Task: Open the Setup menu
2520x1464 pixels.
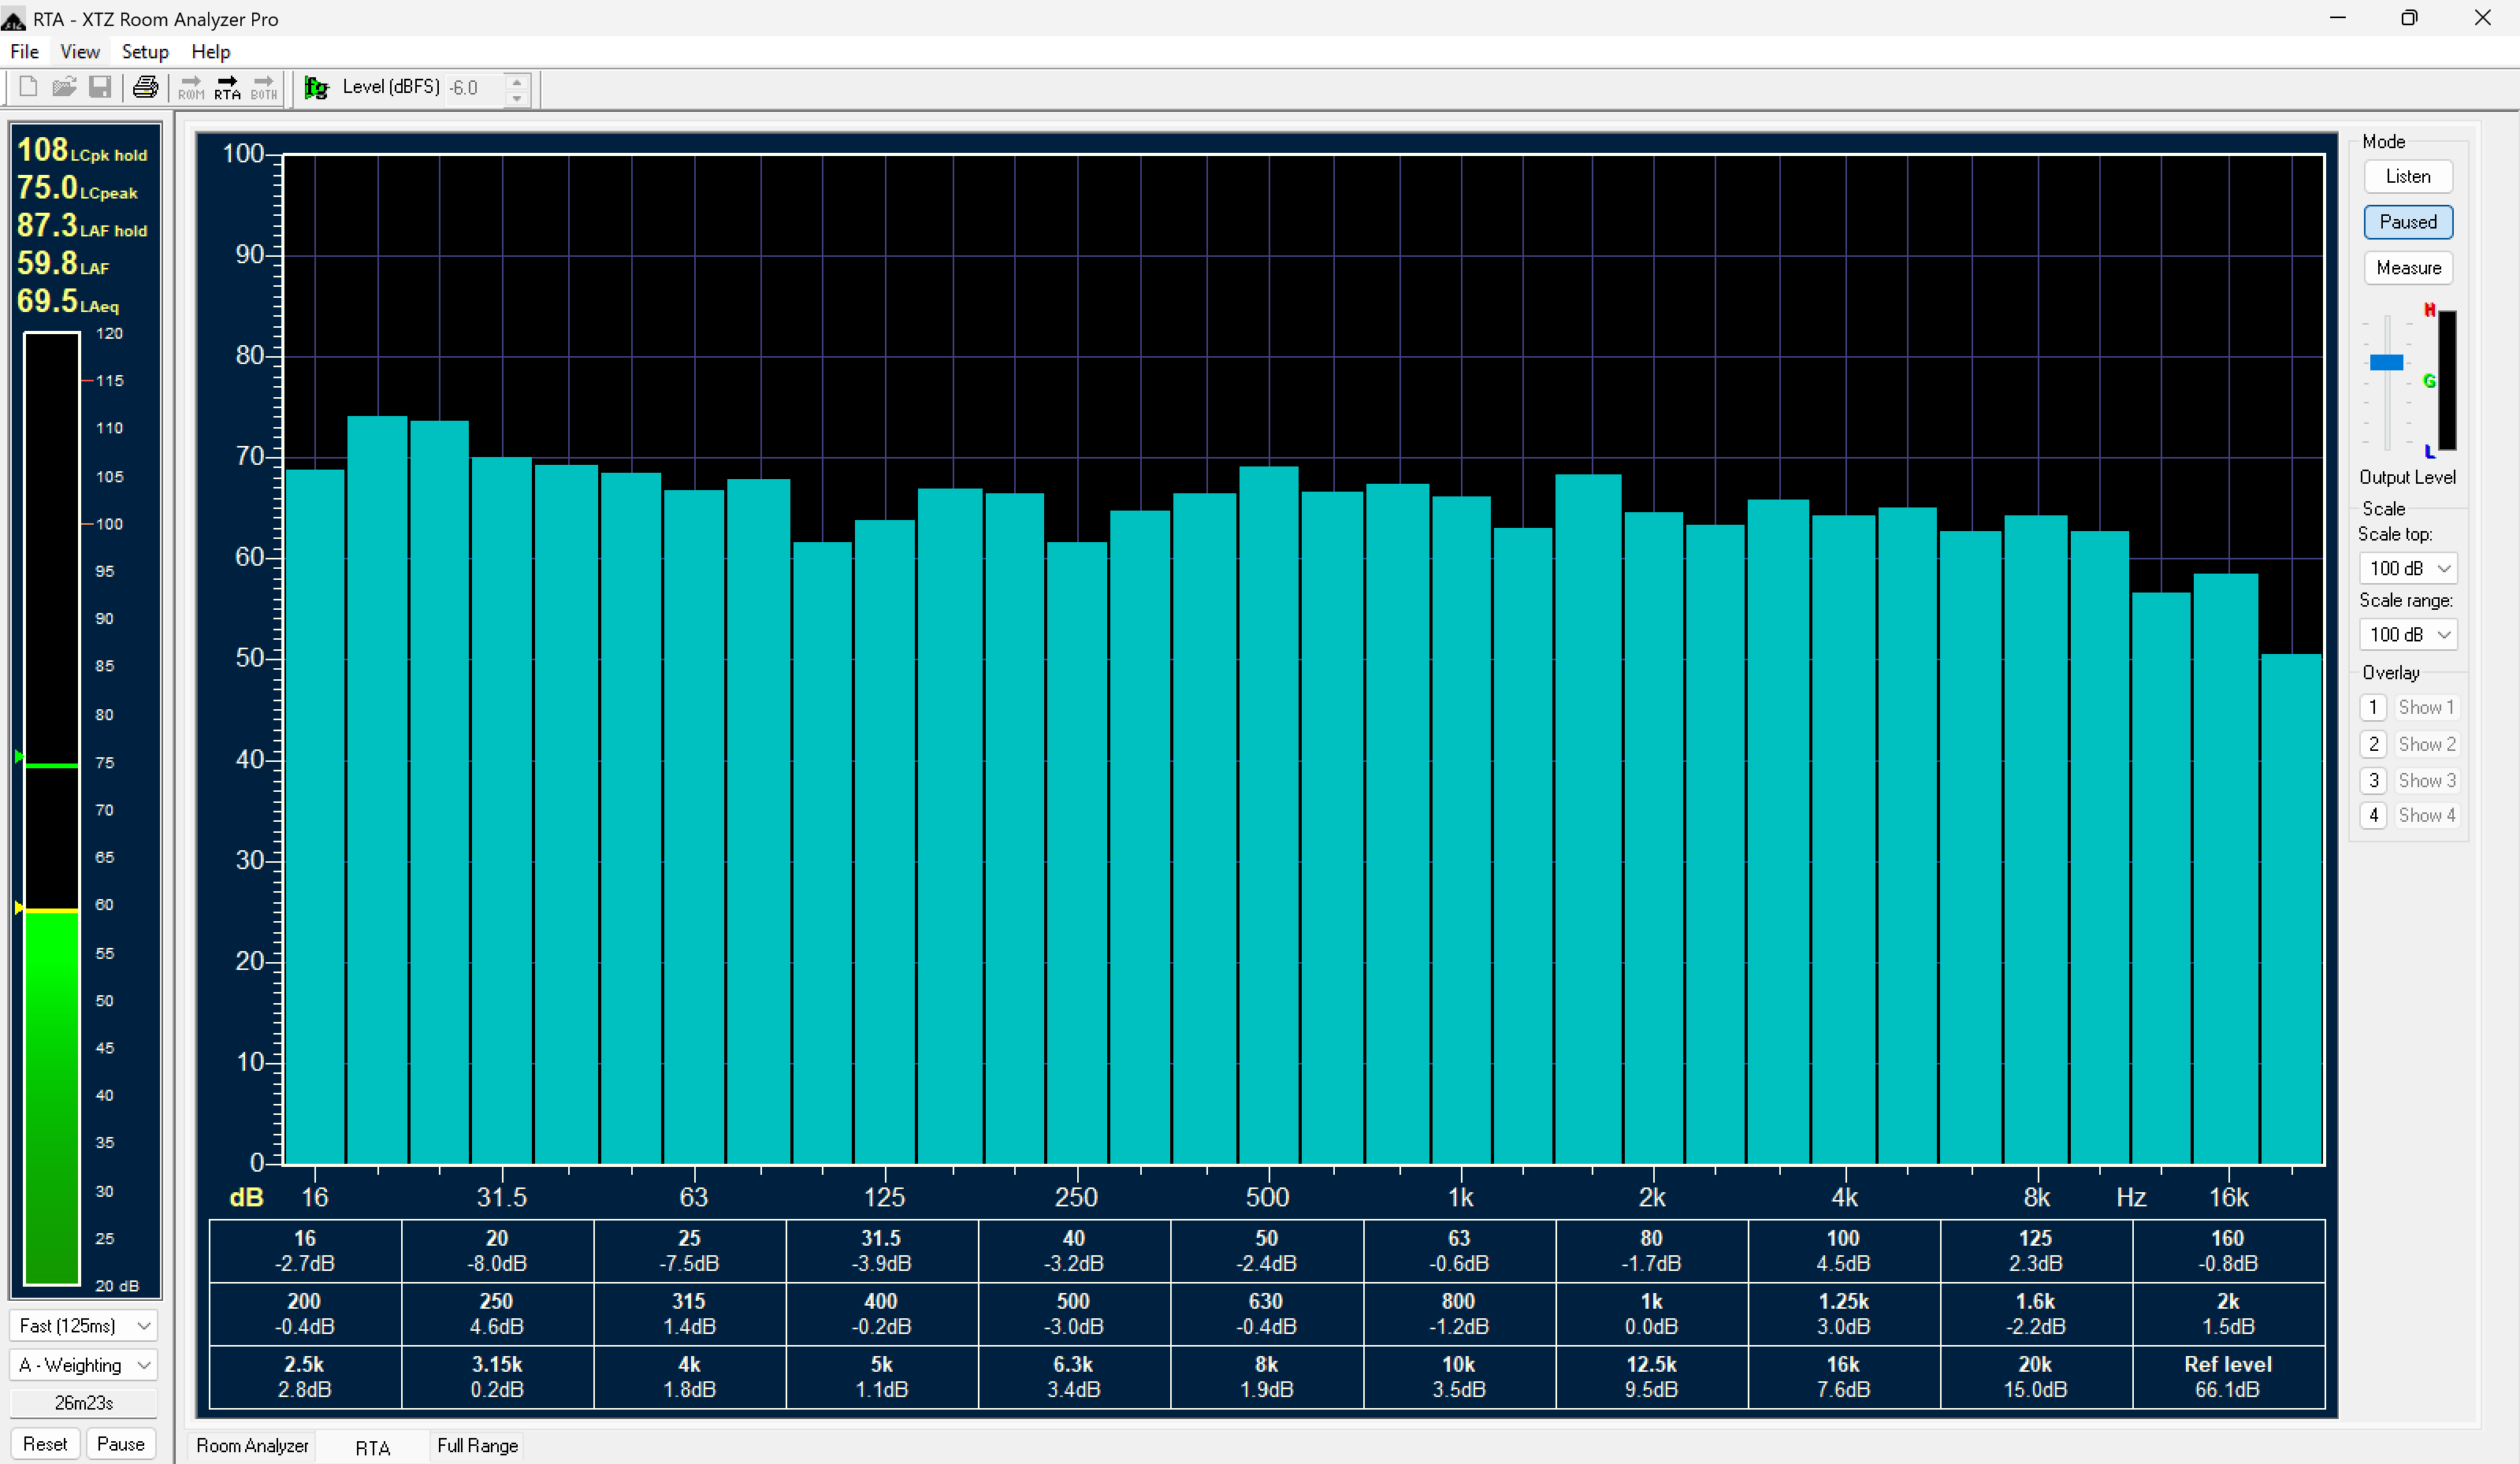Action: click(x=145, y=52)
